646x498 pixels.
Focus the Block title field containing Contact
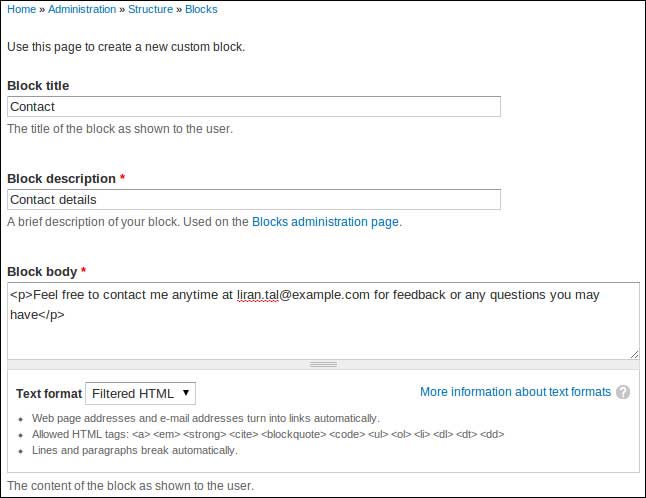pyautogui.click(x=253, y=107)
